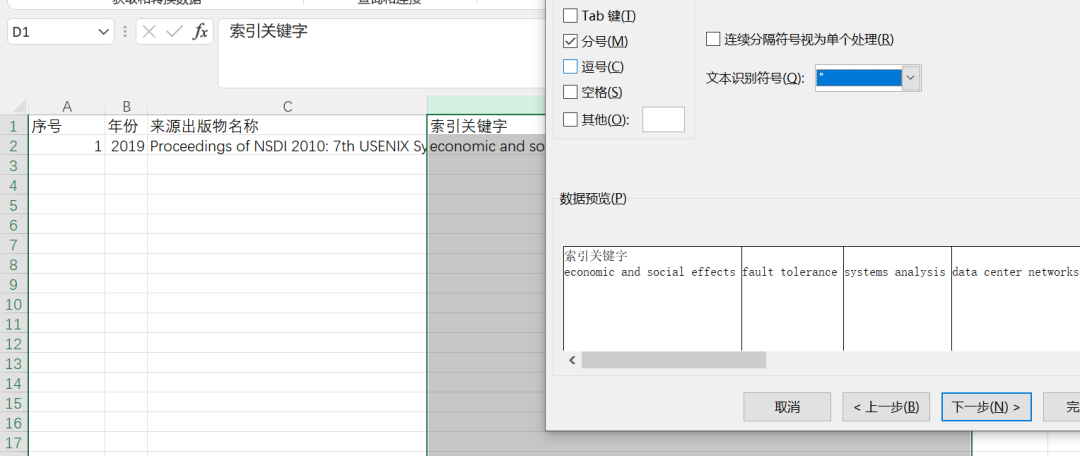Select cell containing 来源出版物名称
Viewport: 1080px width, 456px height.
(287, 126)
